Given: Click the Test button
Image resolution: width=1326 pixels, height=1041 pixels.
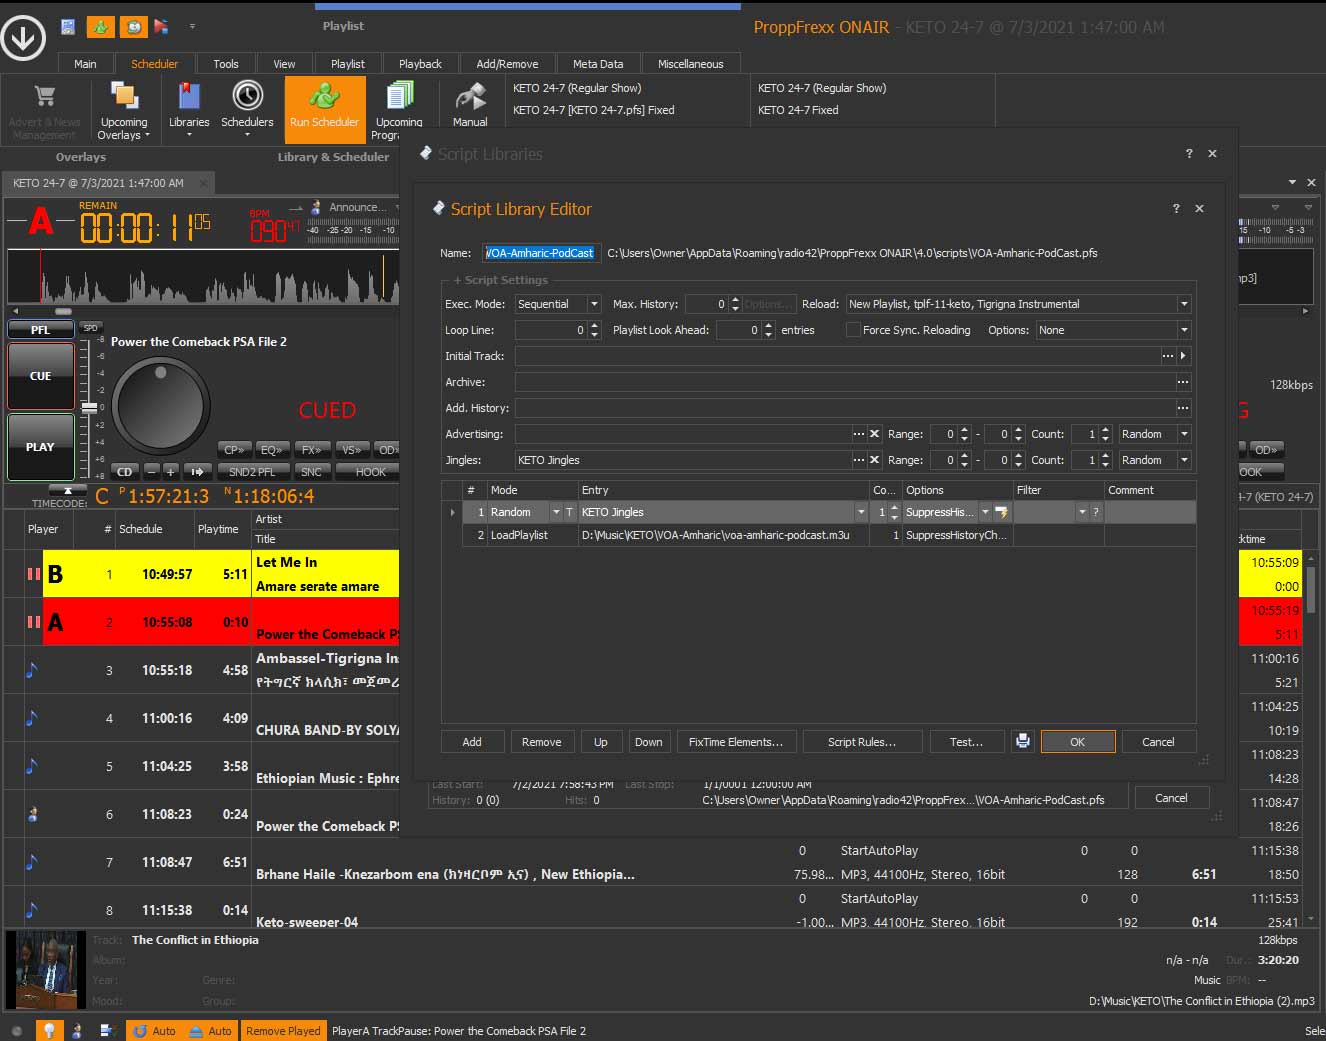Looking at the screenshot, I should (x=966, y=741).
